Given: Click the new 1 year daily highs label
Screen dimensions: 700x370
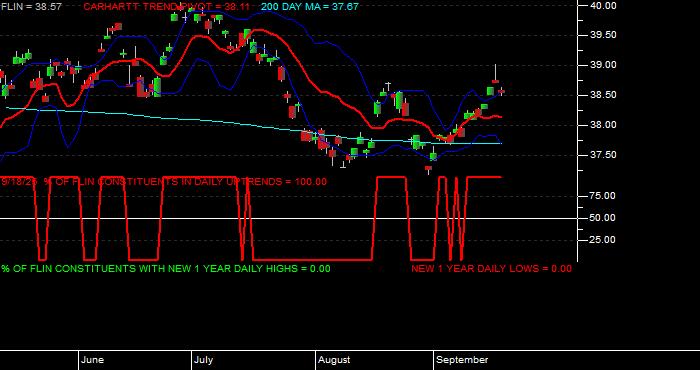Looking at the screenshot, I should (166, 269).
